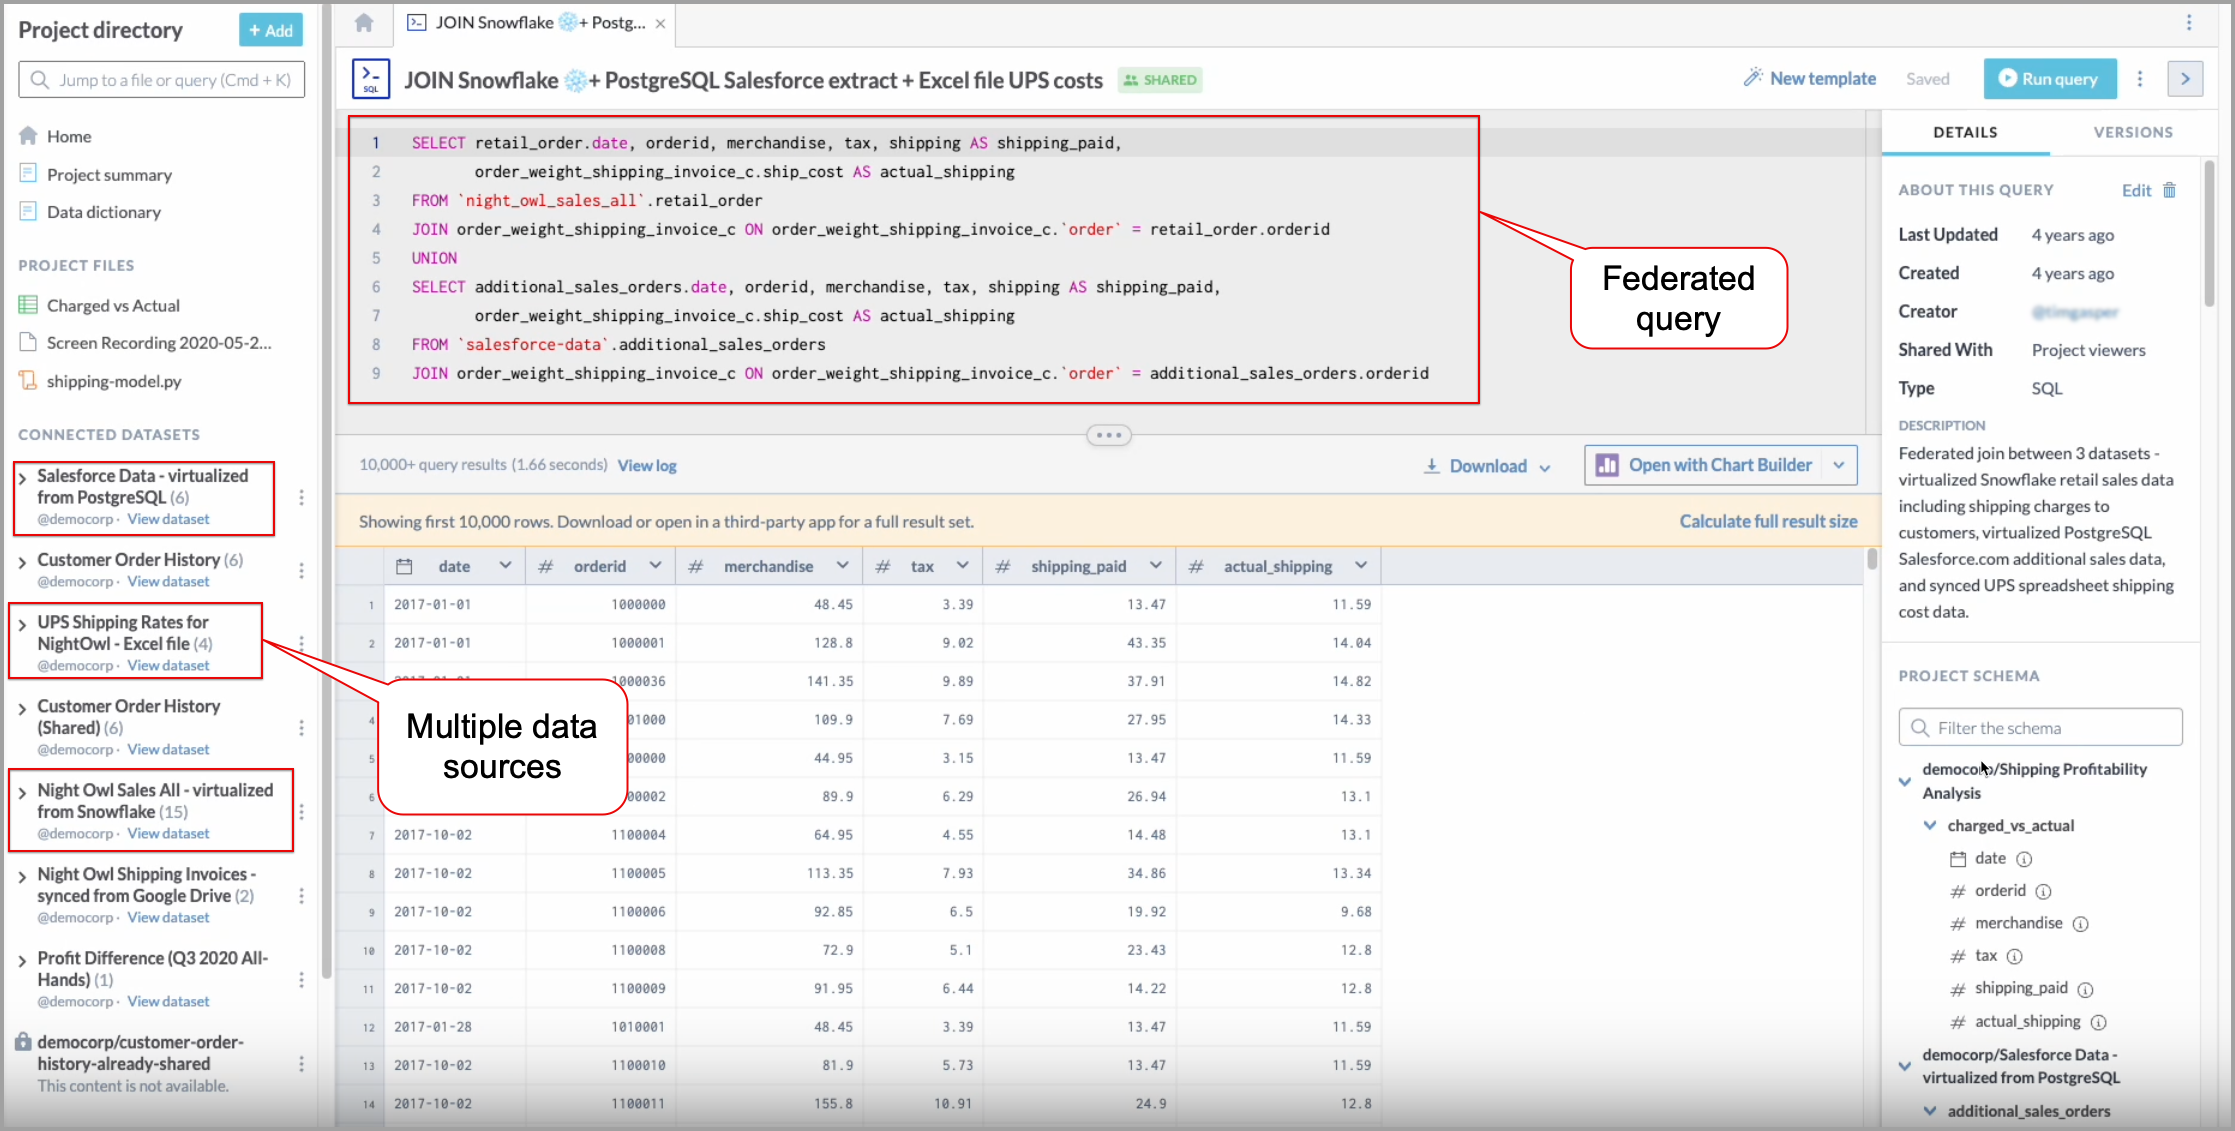Open the date column dropdown

pyautogui.click(x=506, y=566)
